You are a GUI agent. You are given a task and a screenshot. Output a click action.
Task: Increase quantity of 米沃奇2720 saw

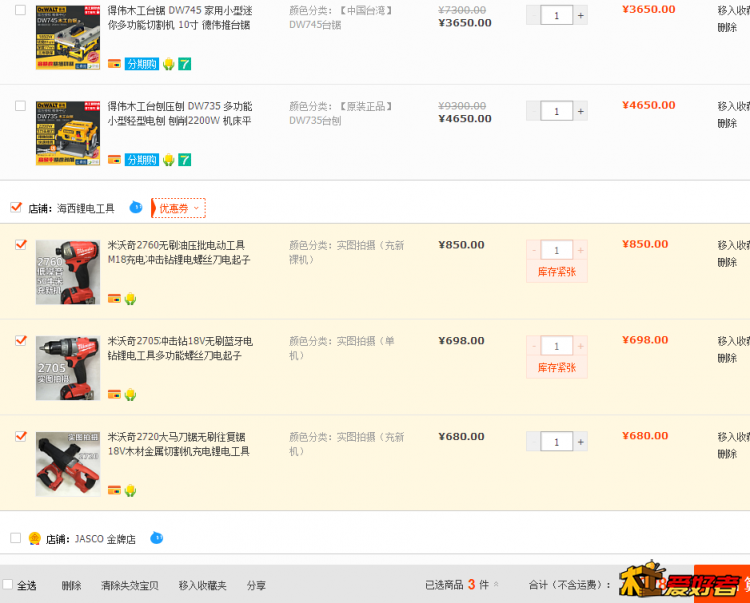point(580,441)
